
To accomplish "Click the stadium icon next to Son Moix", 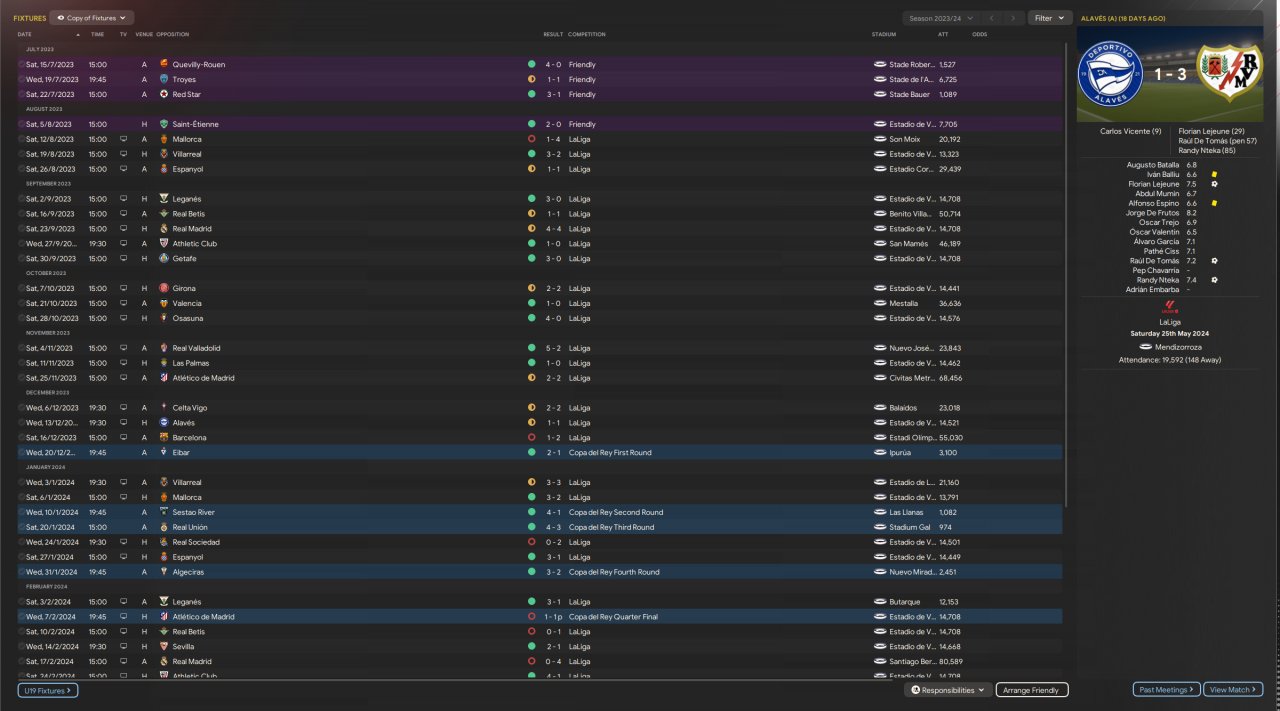I will click(880, 139).
